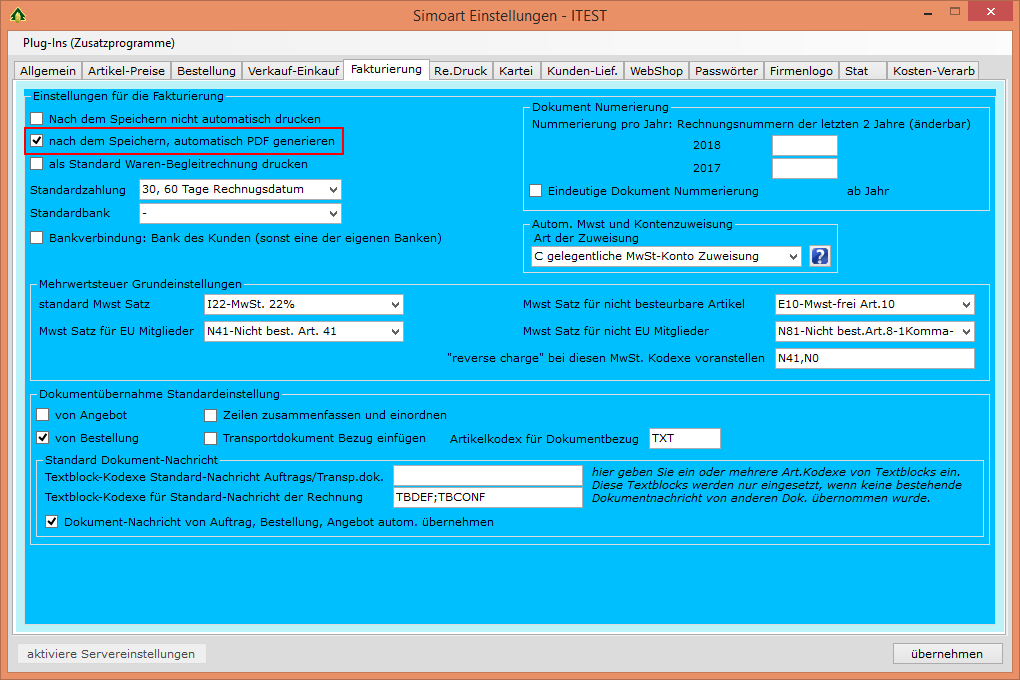Viewport: 1020px width, 680px height.
Task: Click the 'übernehmen' button
Action: tap(946, 654)
